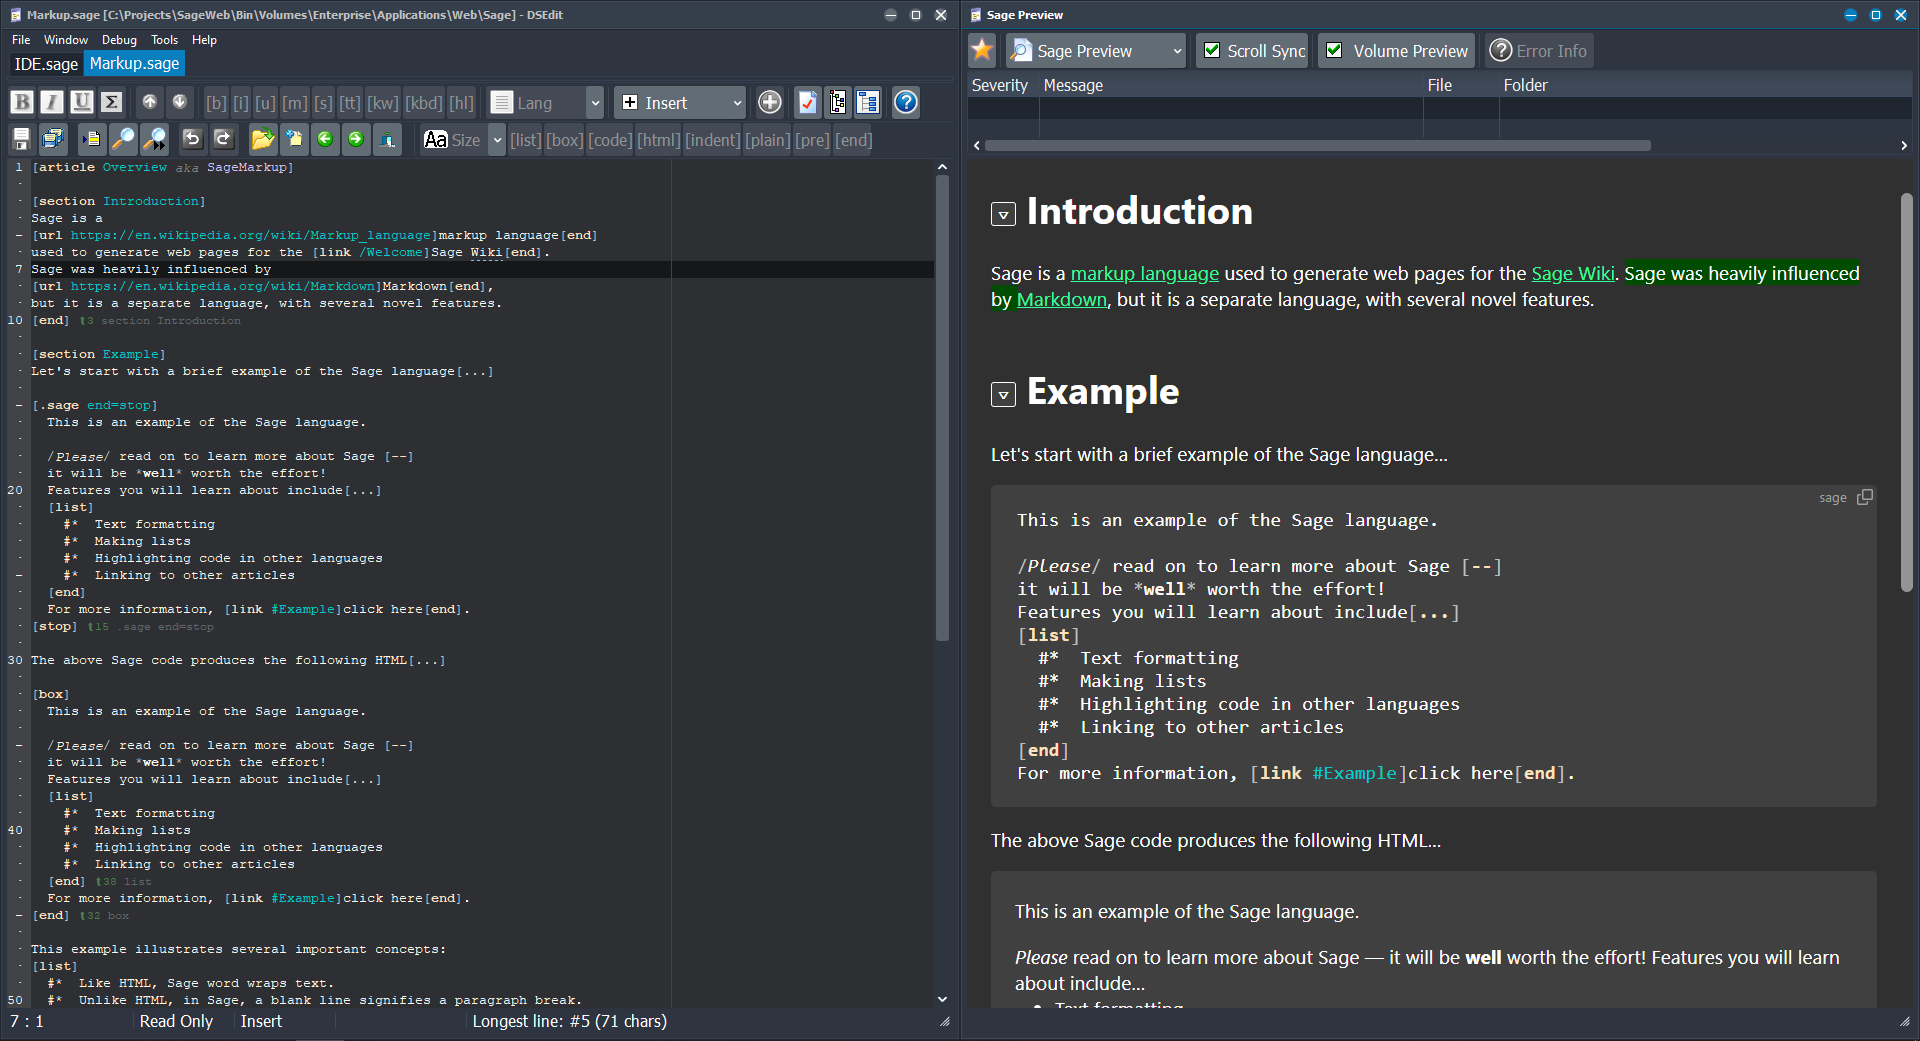This screenshot has height=1041, width=1920.
Task: Insert the [indent] tag
Action: (713, 140)
